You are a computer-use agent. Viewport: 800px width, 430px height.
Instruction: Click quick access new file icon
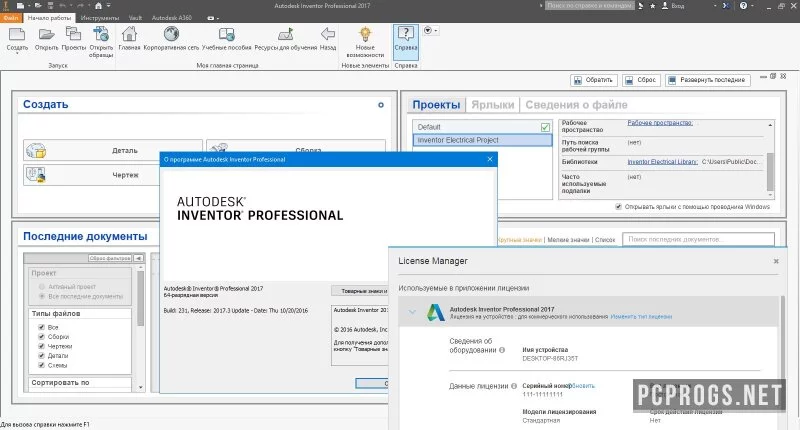tap(20, 6)
